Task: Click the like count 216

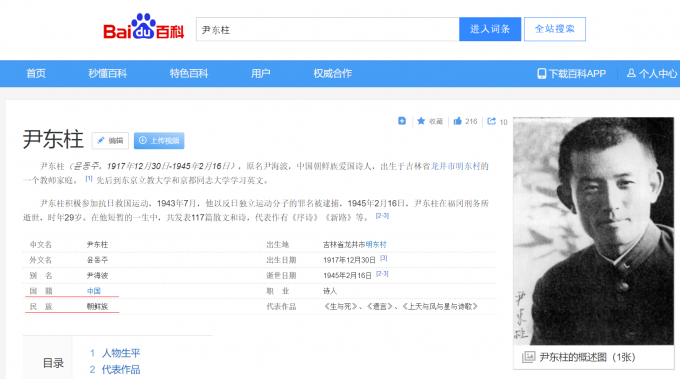Action: point(471,121)
